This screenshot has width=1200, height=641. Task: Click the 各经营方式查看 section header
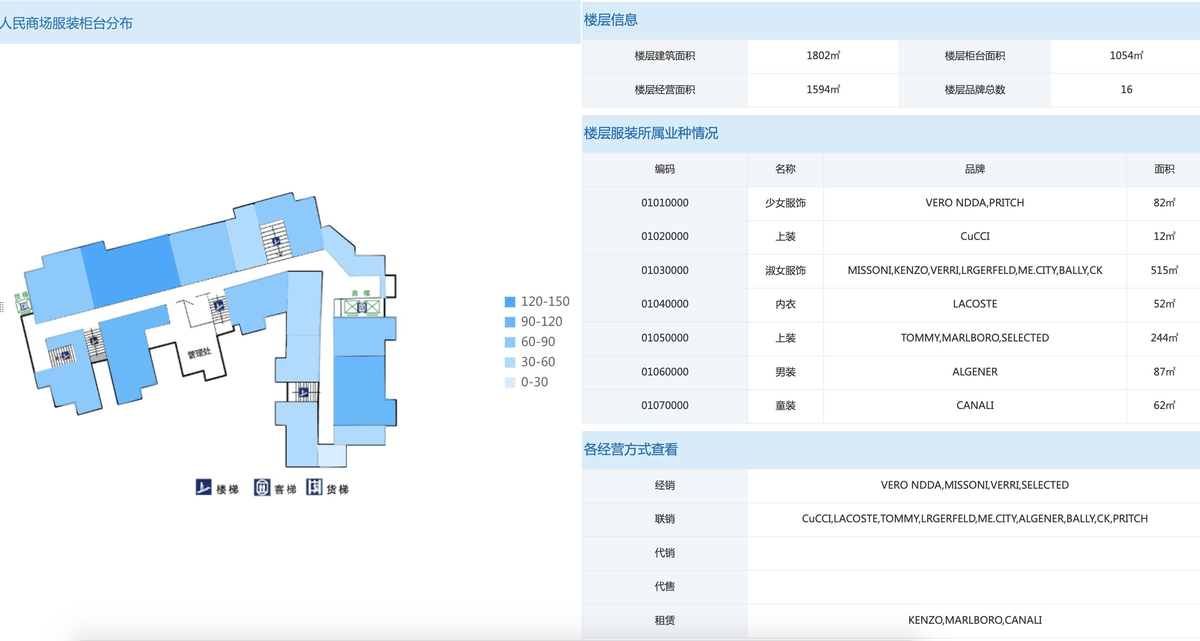pos(631,450)
